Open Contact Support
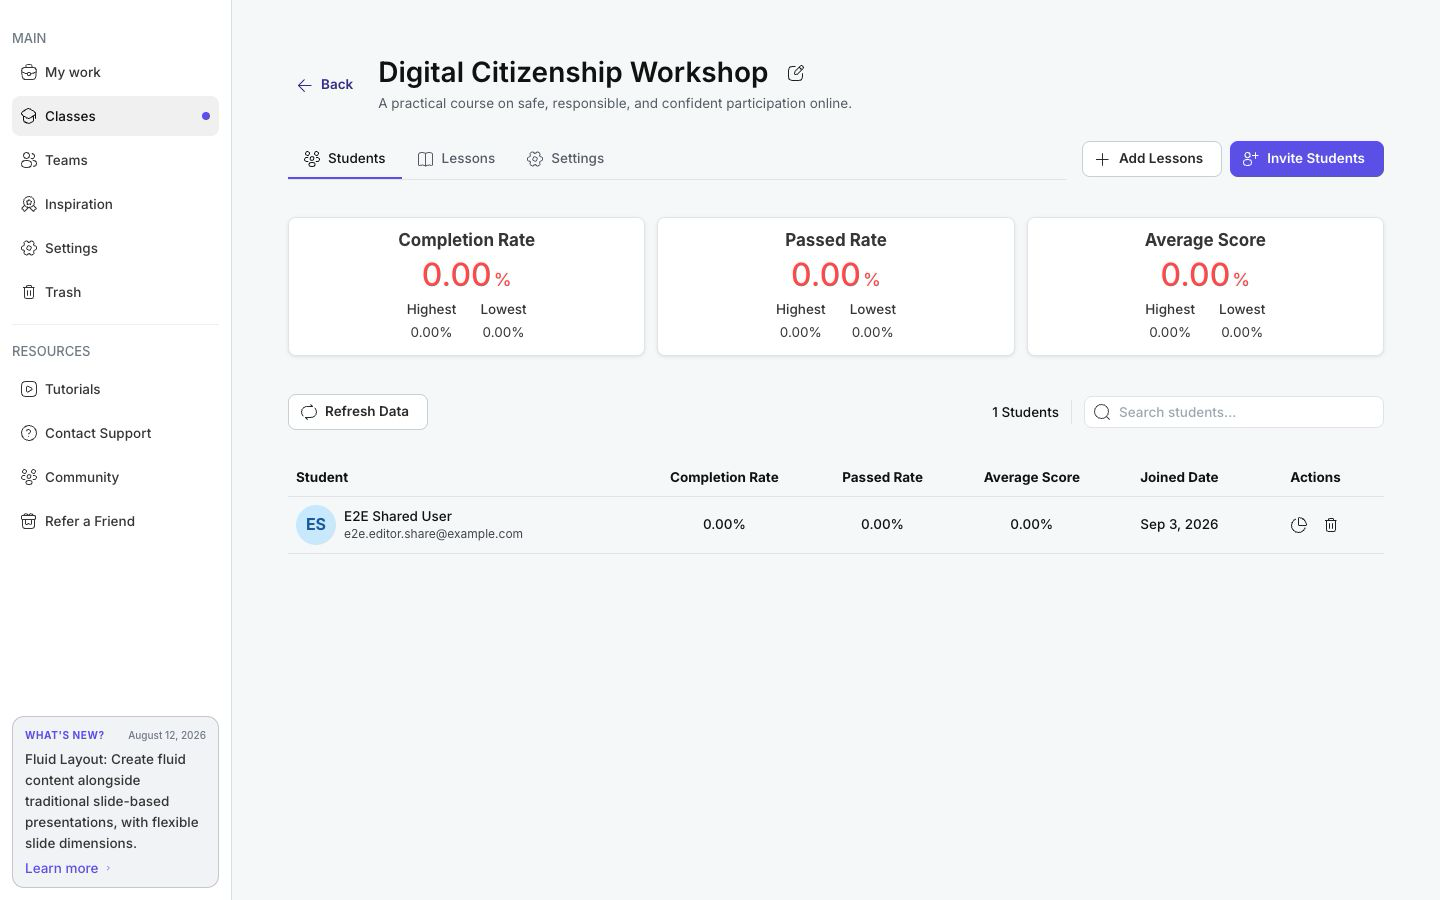The height and width of the screenshot is (900, 1440). point(115,433)
